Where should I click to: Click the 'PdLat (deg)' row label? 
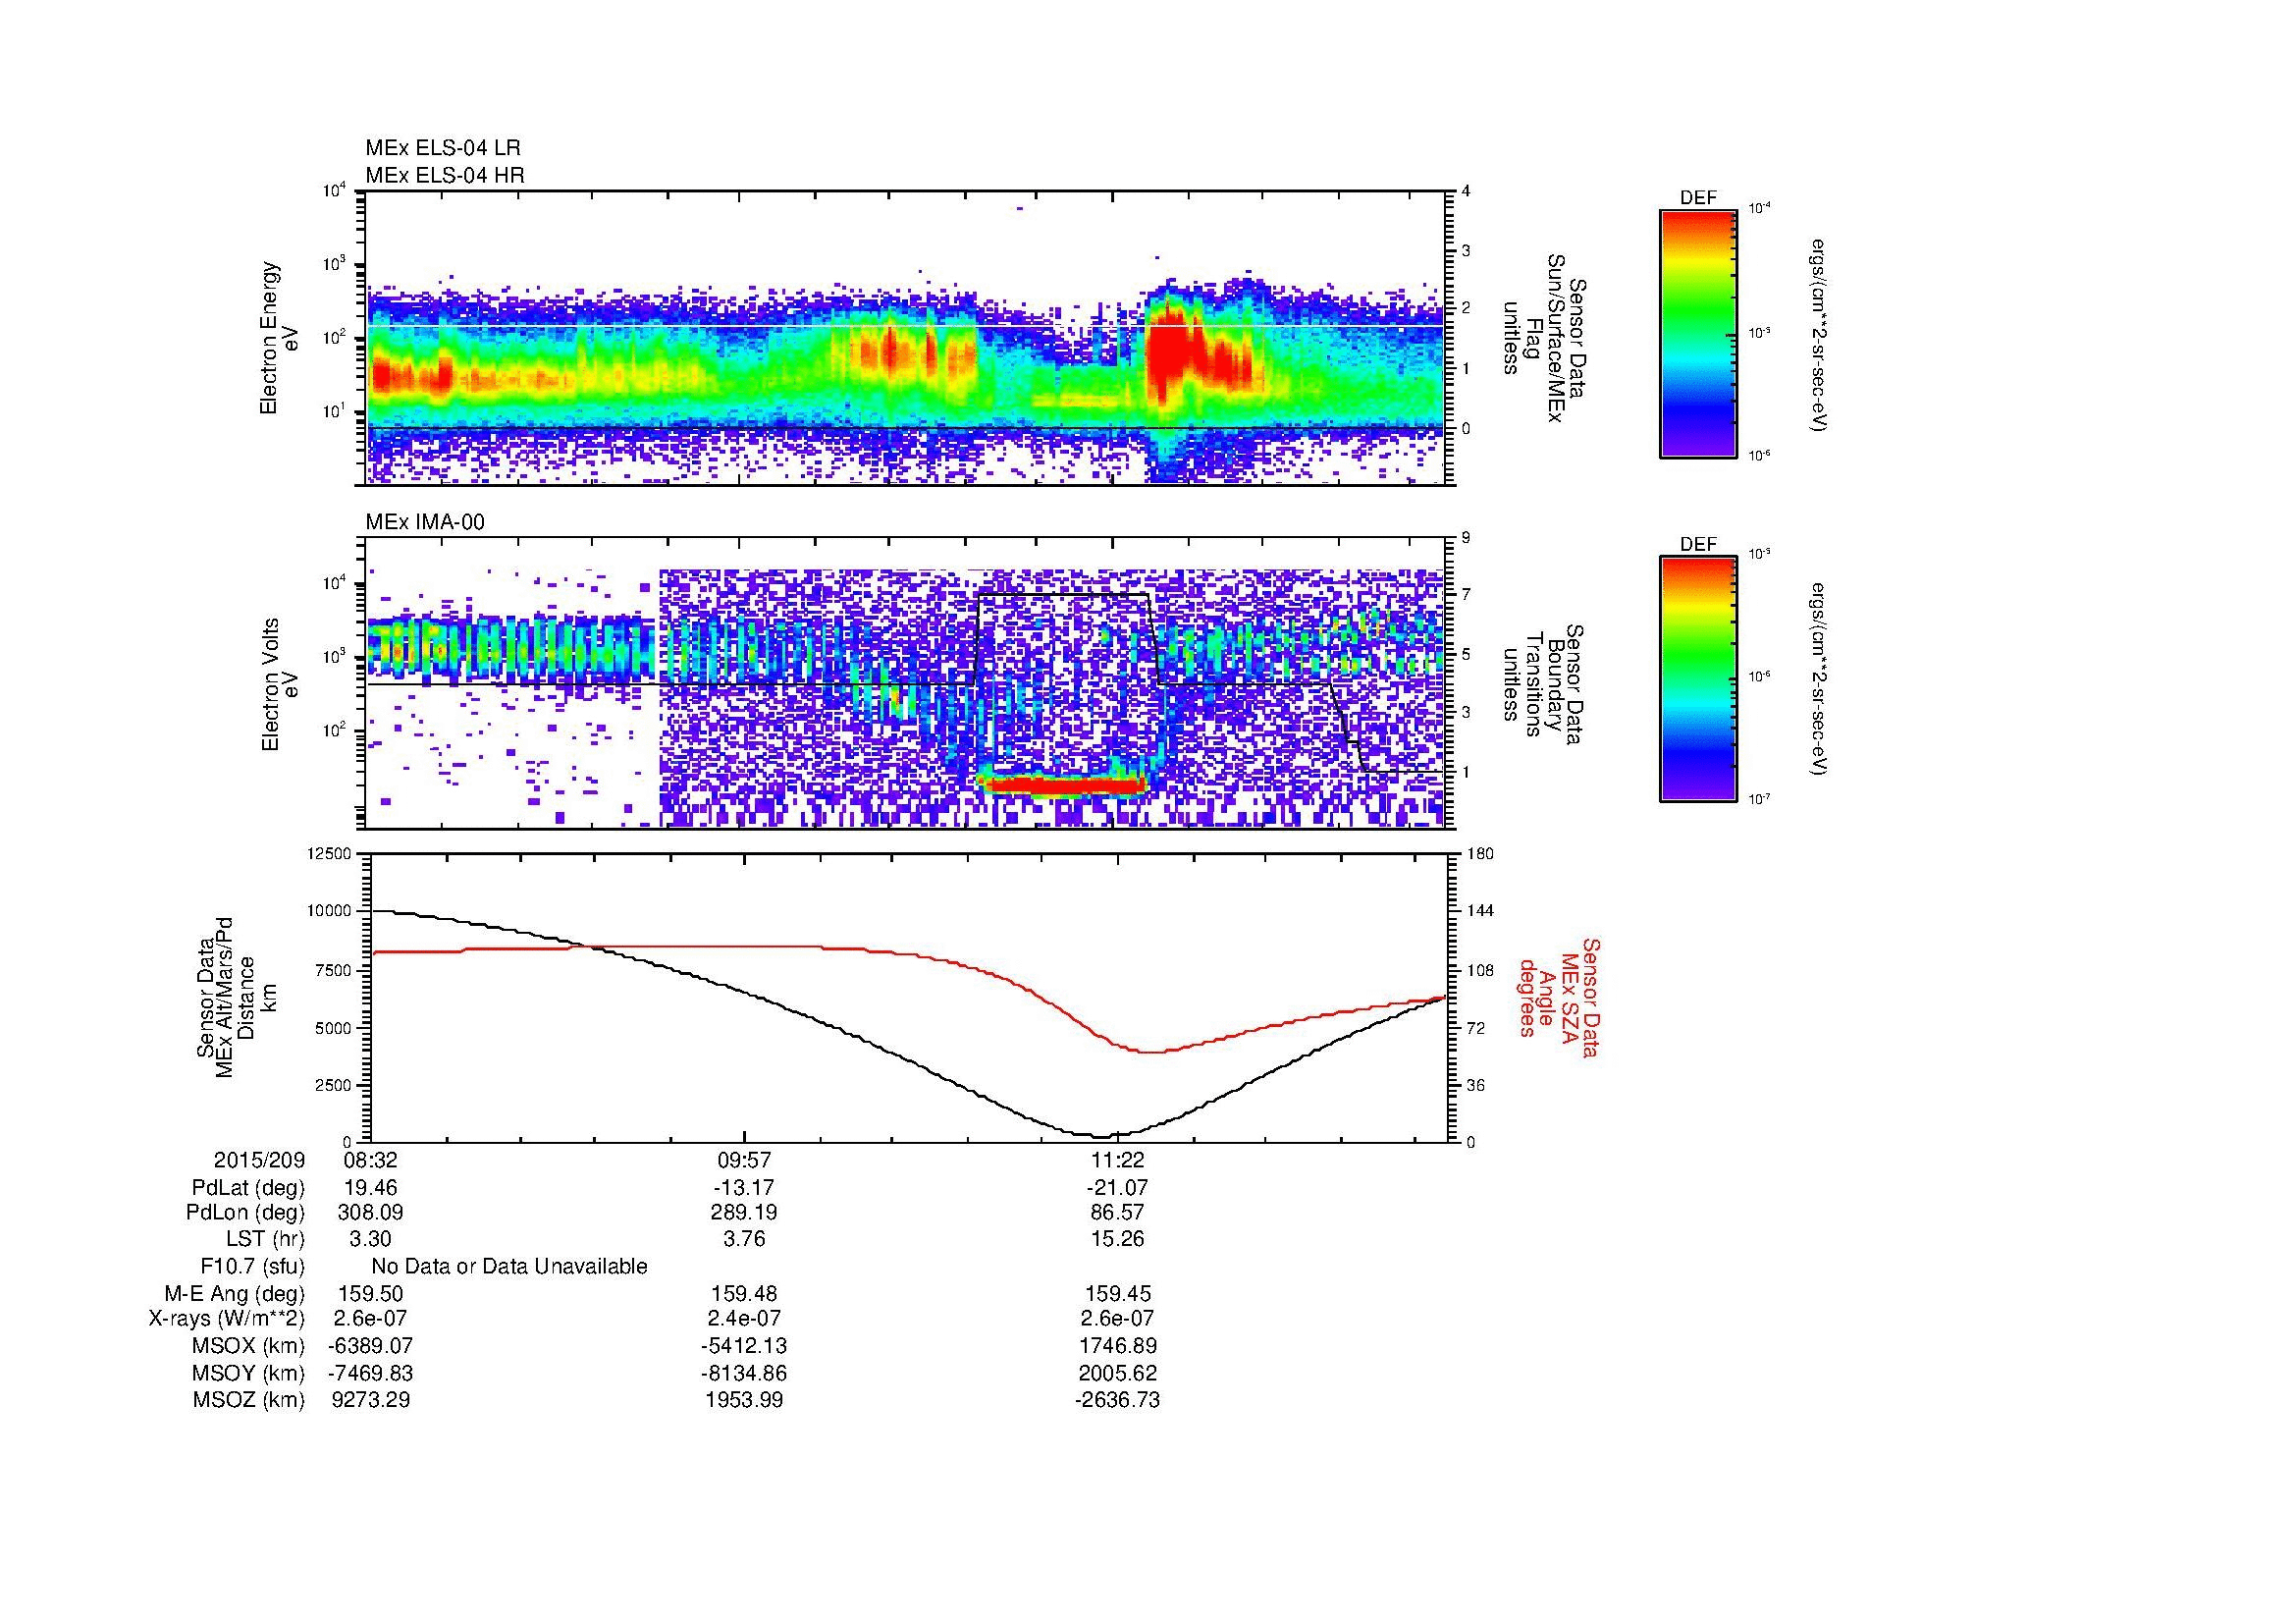tap(248, 1188)
